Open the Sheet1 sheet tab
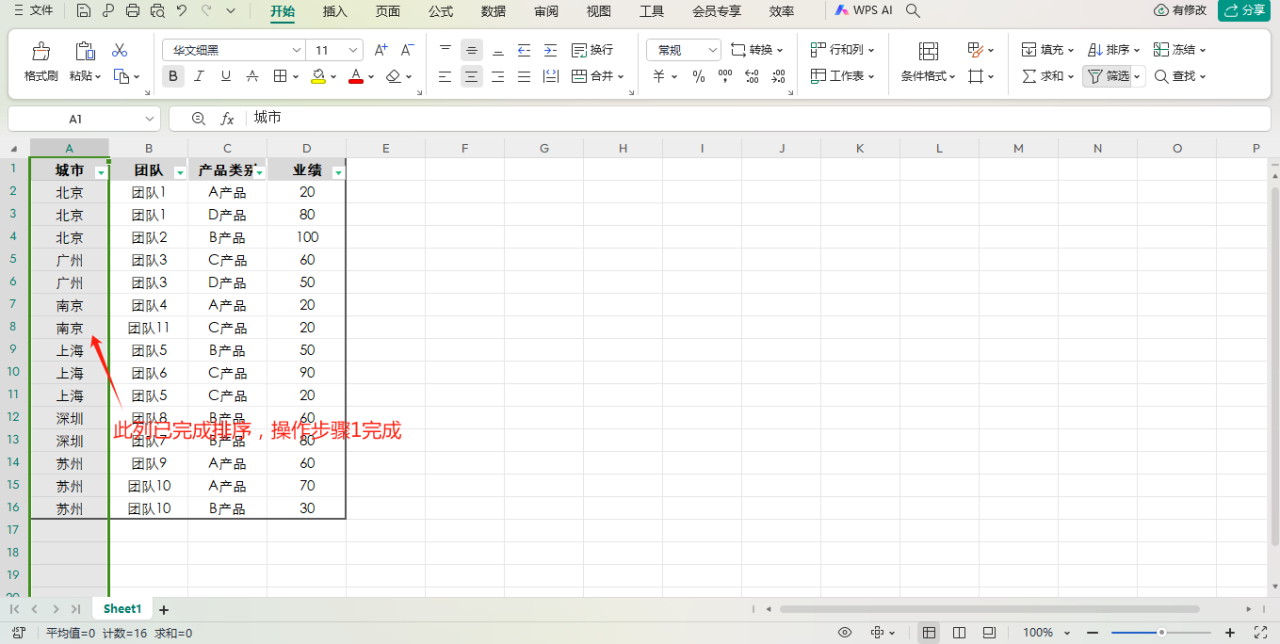Image resolution: width=1280 pixels, height=644 pixels. pyautogui.click(x=122, y=608)
